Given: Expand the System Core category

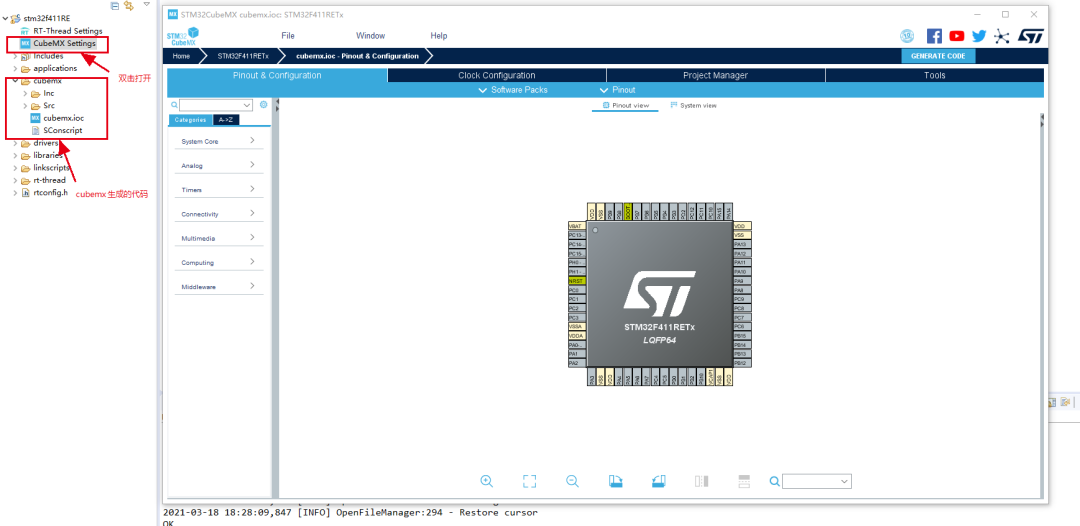Looking at the screenshot, I should pyautogui.click(x=218, y=141).
